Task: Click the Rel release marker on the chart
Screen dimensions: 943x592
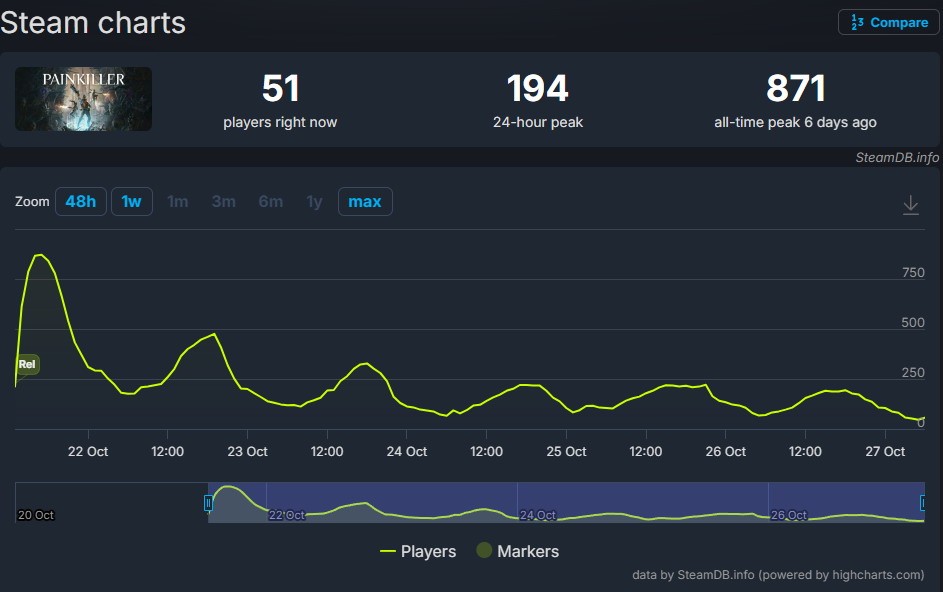Action: pos(26,364)
